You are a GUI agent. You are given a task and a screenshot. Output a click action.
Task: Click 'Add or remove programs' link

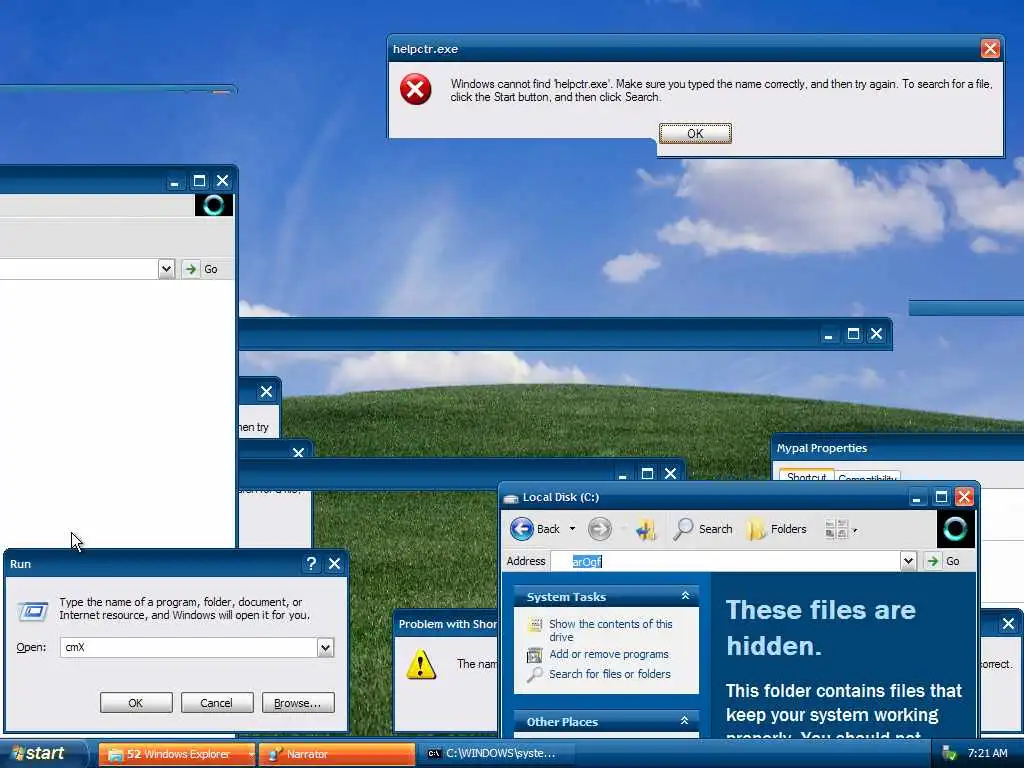click(x=609, y=654)
